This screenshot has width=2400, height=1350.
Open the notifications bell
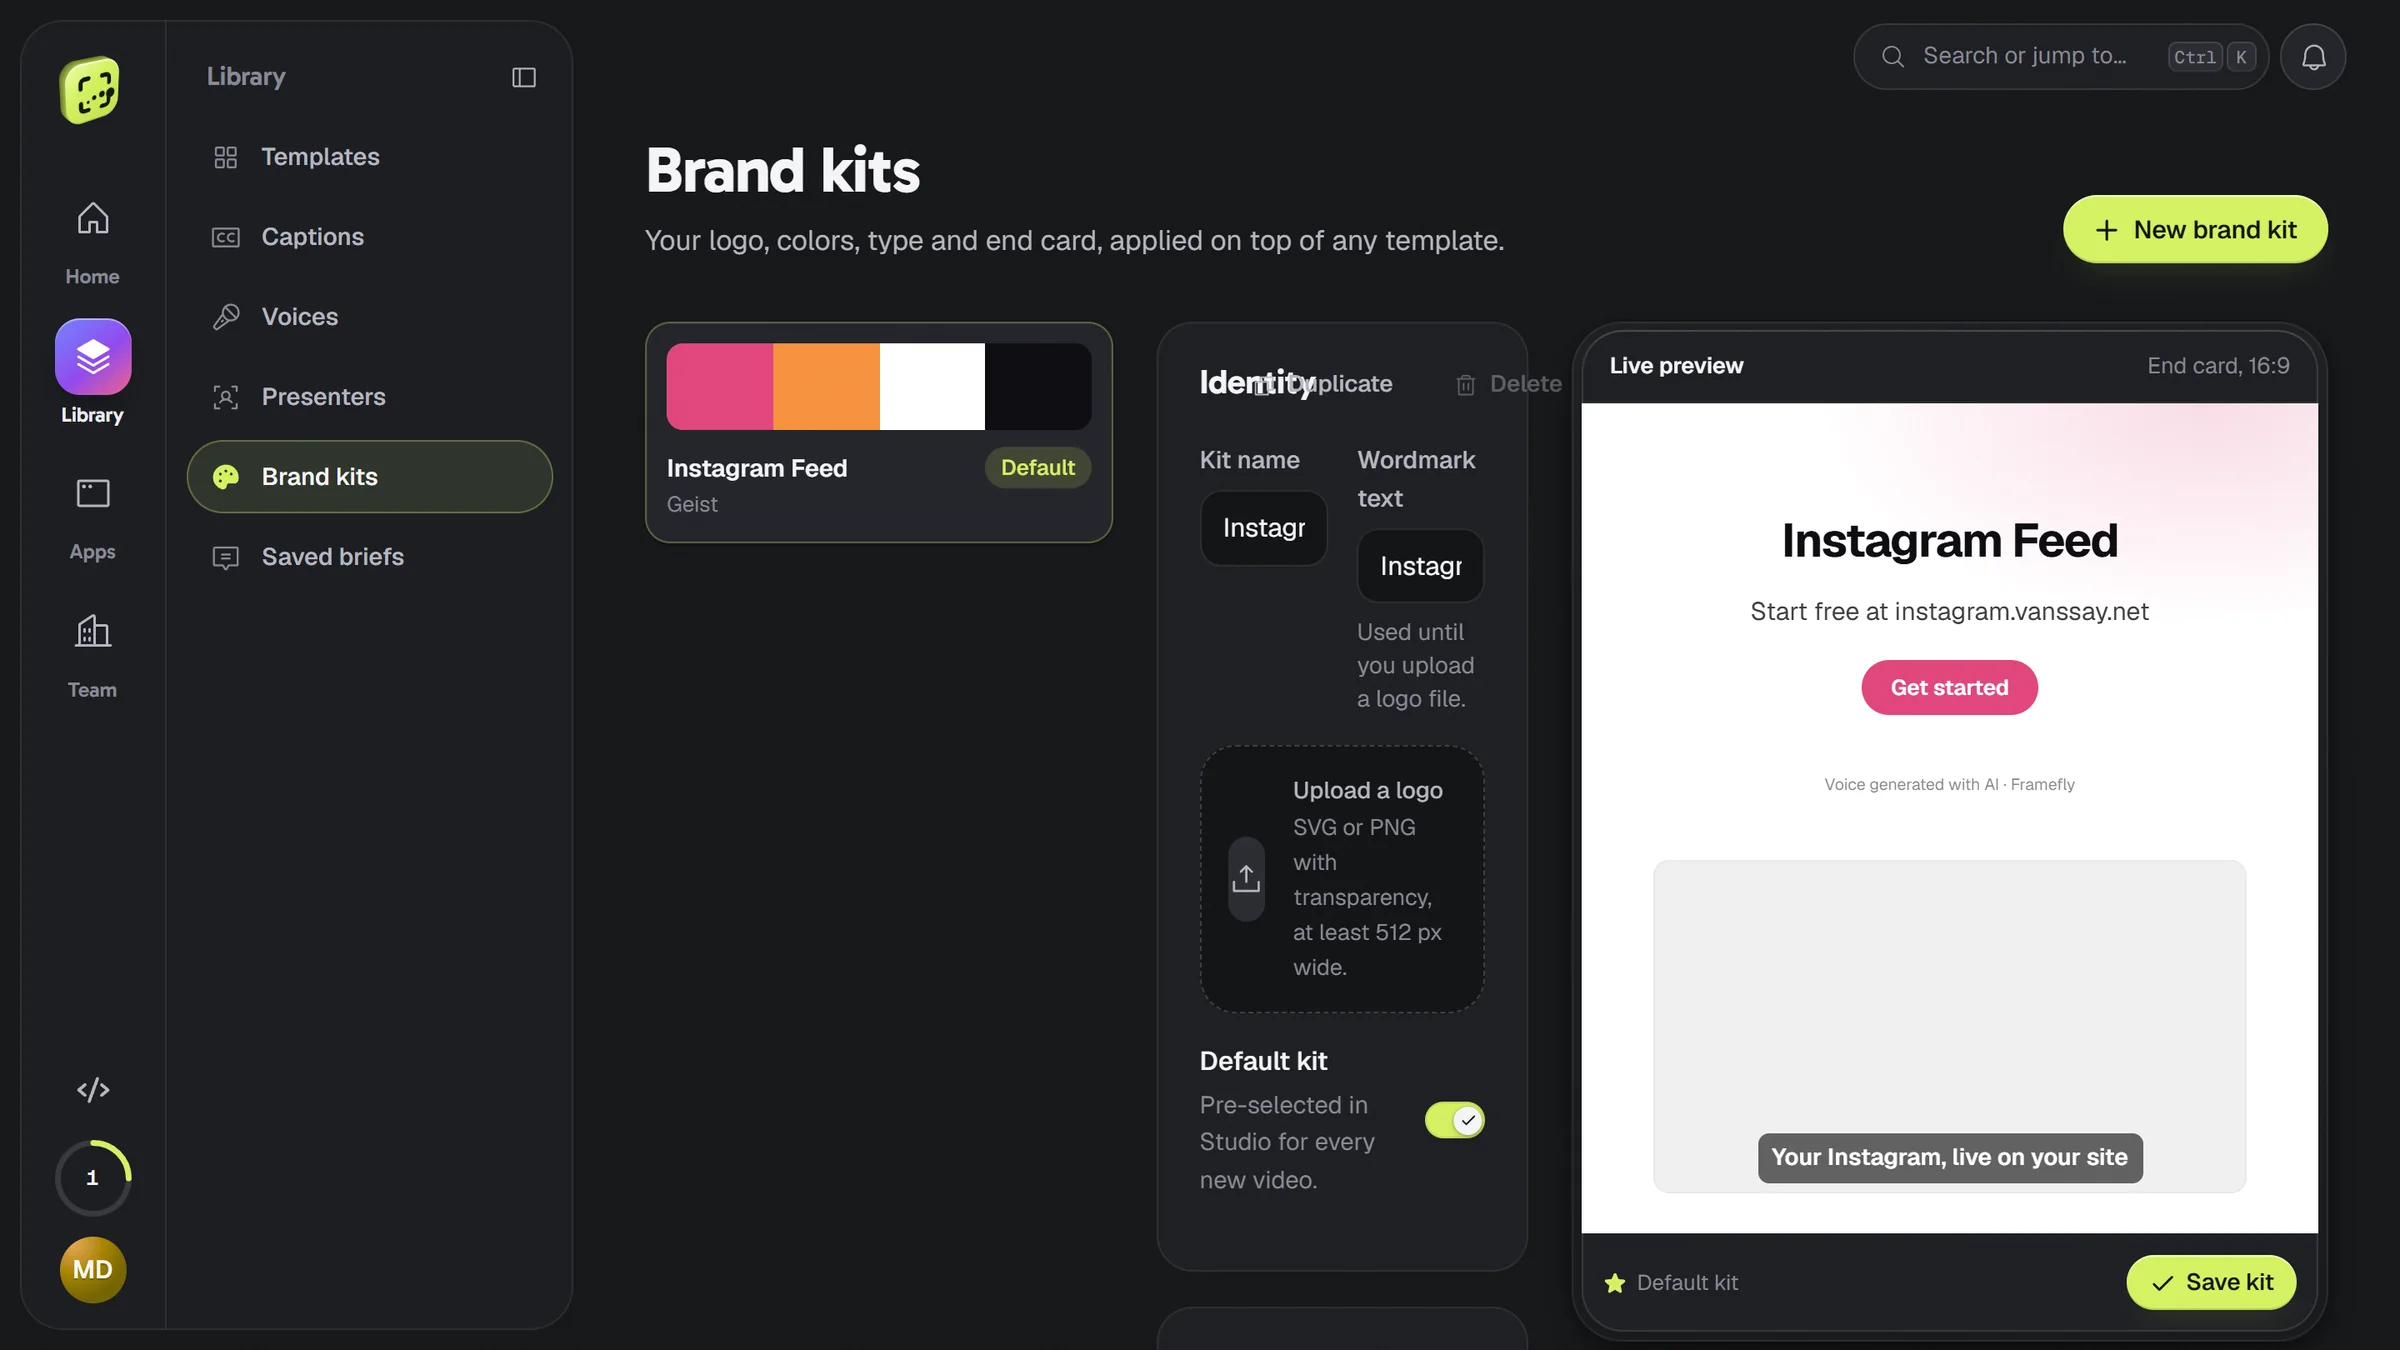2313,57
